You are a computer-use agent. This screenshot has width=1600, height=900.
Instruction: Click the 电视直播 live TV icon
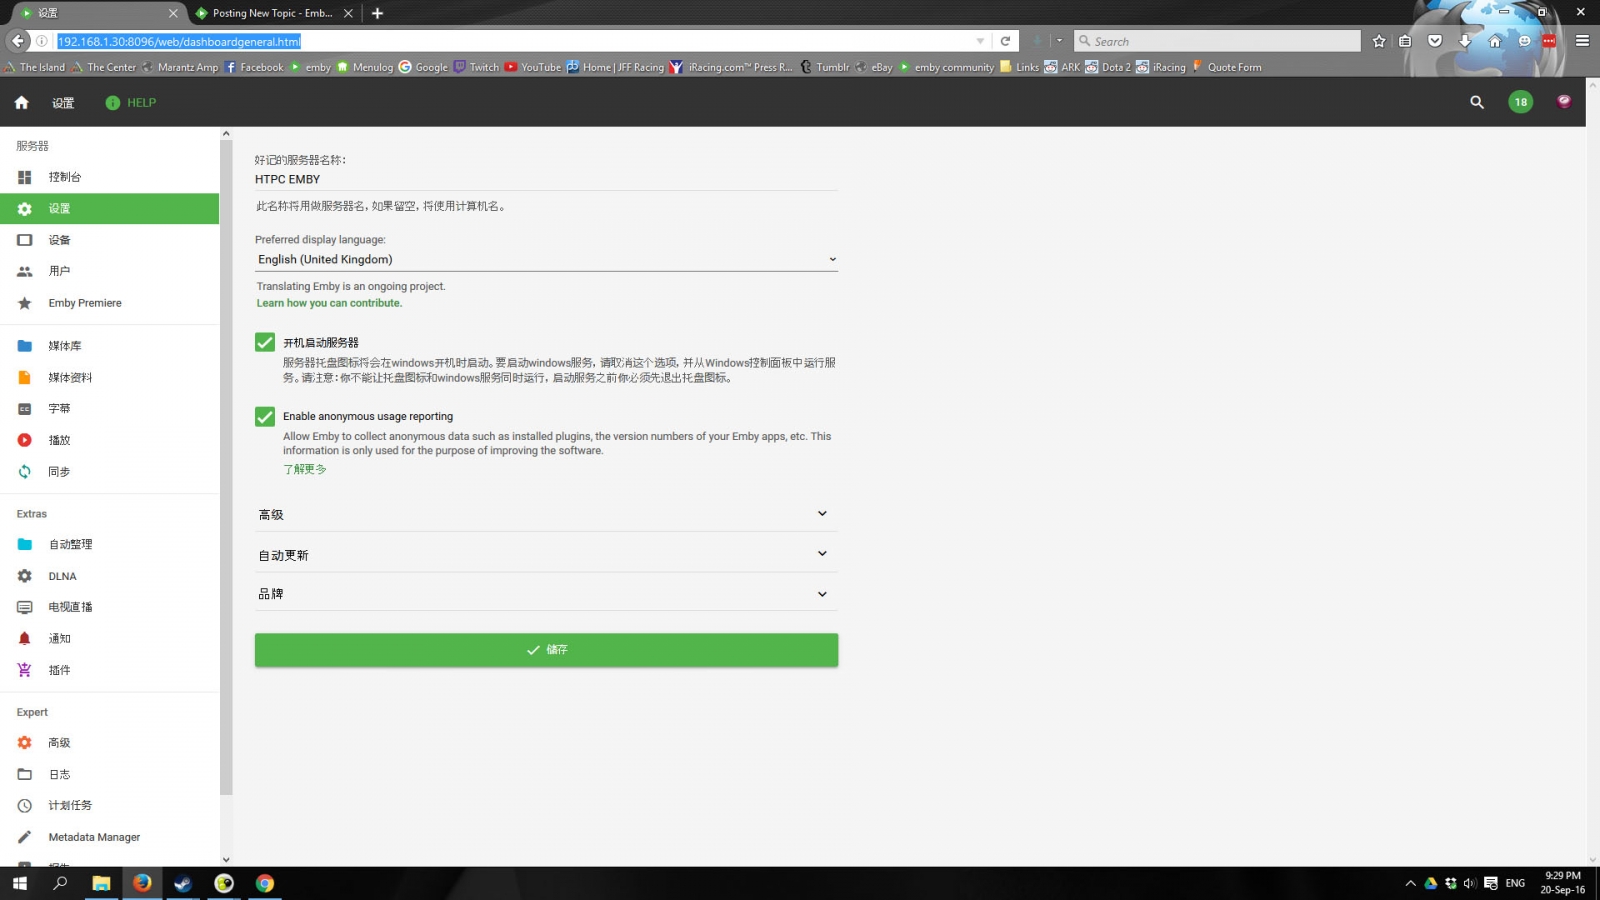point(25,607)
